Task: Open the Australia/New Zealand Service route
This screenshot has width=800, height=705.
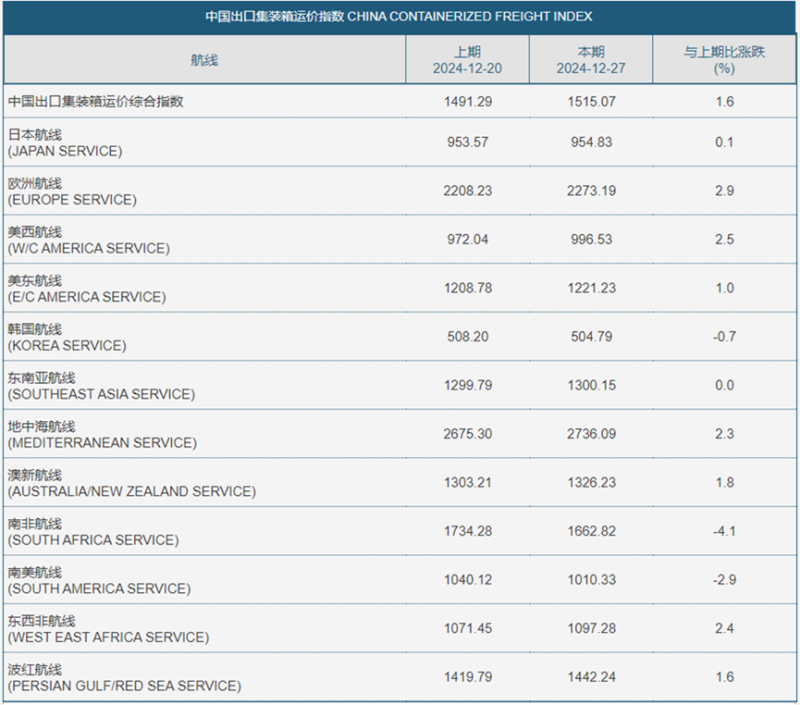Action: [131, 483]
